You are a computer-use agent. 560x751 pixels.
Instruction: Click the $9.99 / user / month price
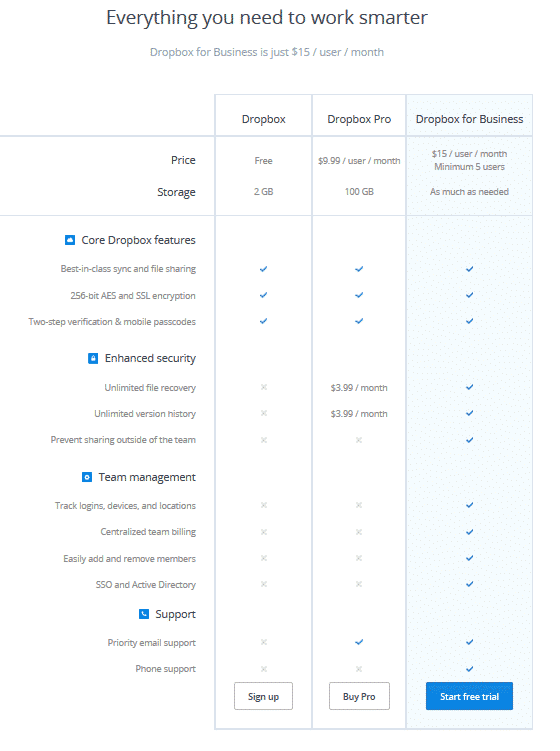(359, 160)
